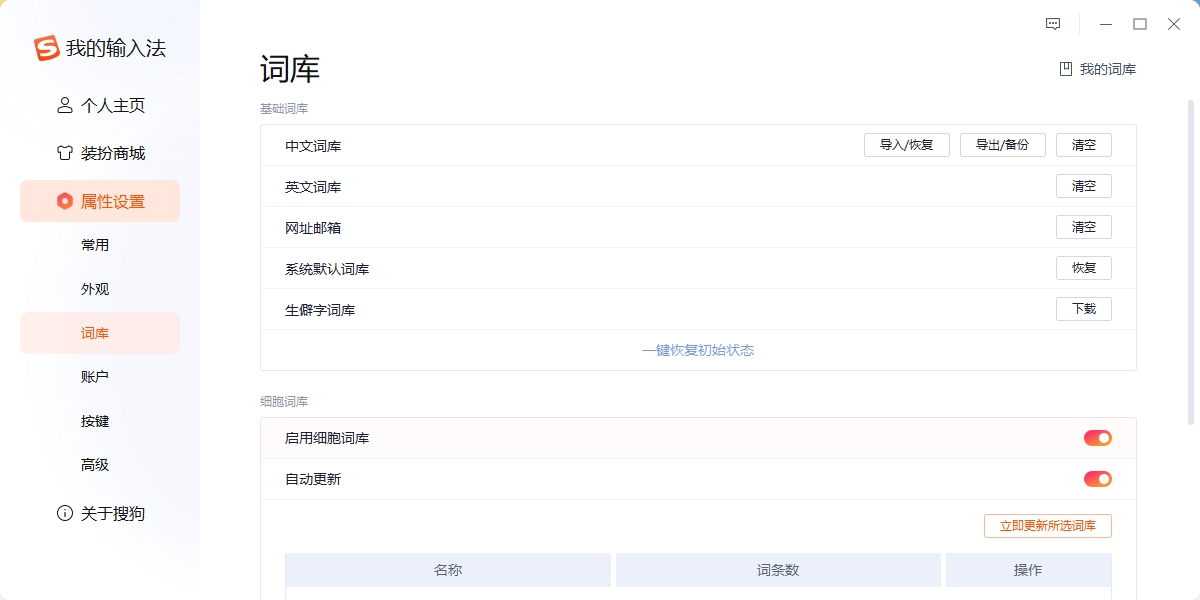
Task: Open the 按键 settings page
Action: 95,420
